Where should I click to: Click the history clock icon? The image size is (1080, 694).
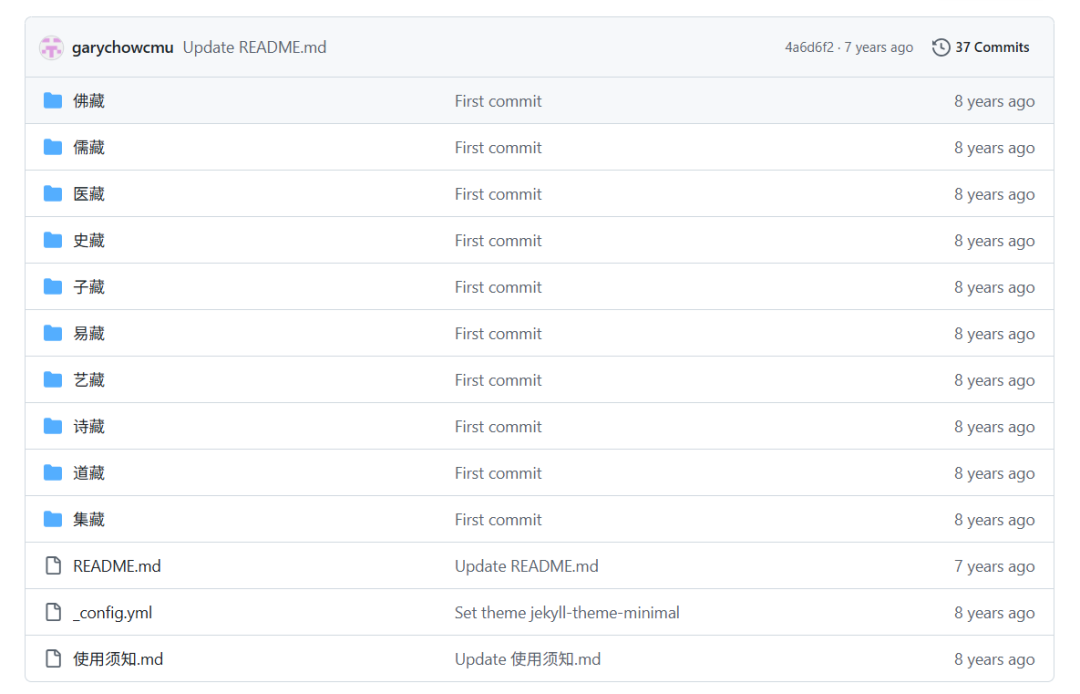coord(941,48)
